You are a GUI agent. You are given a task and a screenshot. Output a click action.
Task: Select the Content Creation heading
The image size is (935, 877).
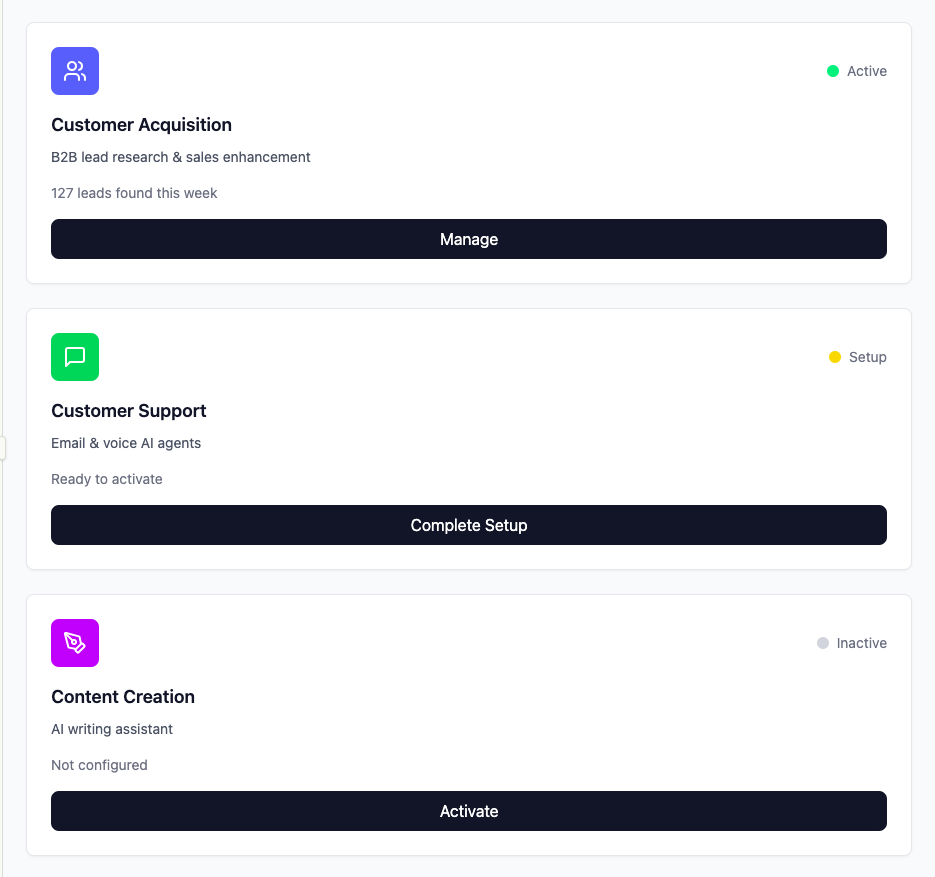(123, 697)
